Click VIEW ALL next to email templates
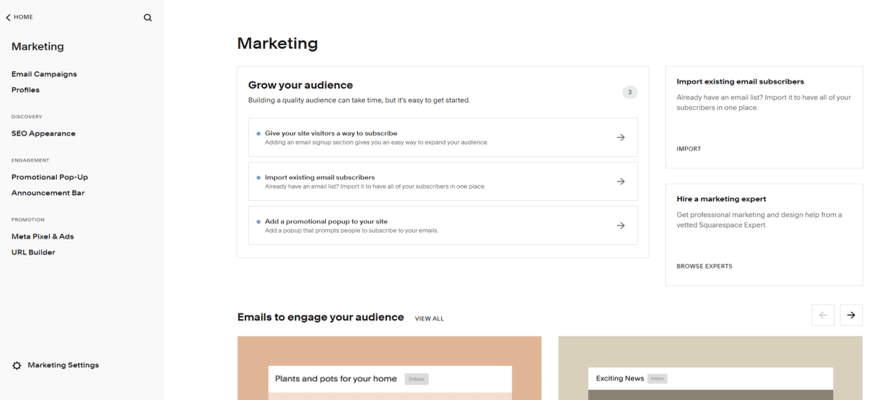880x400 pixels. 429,319
